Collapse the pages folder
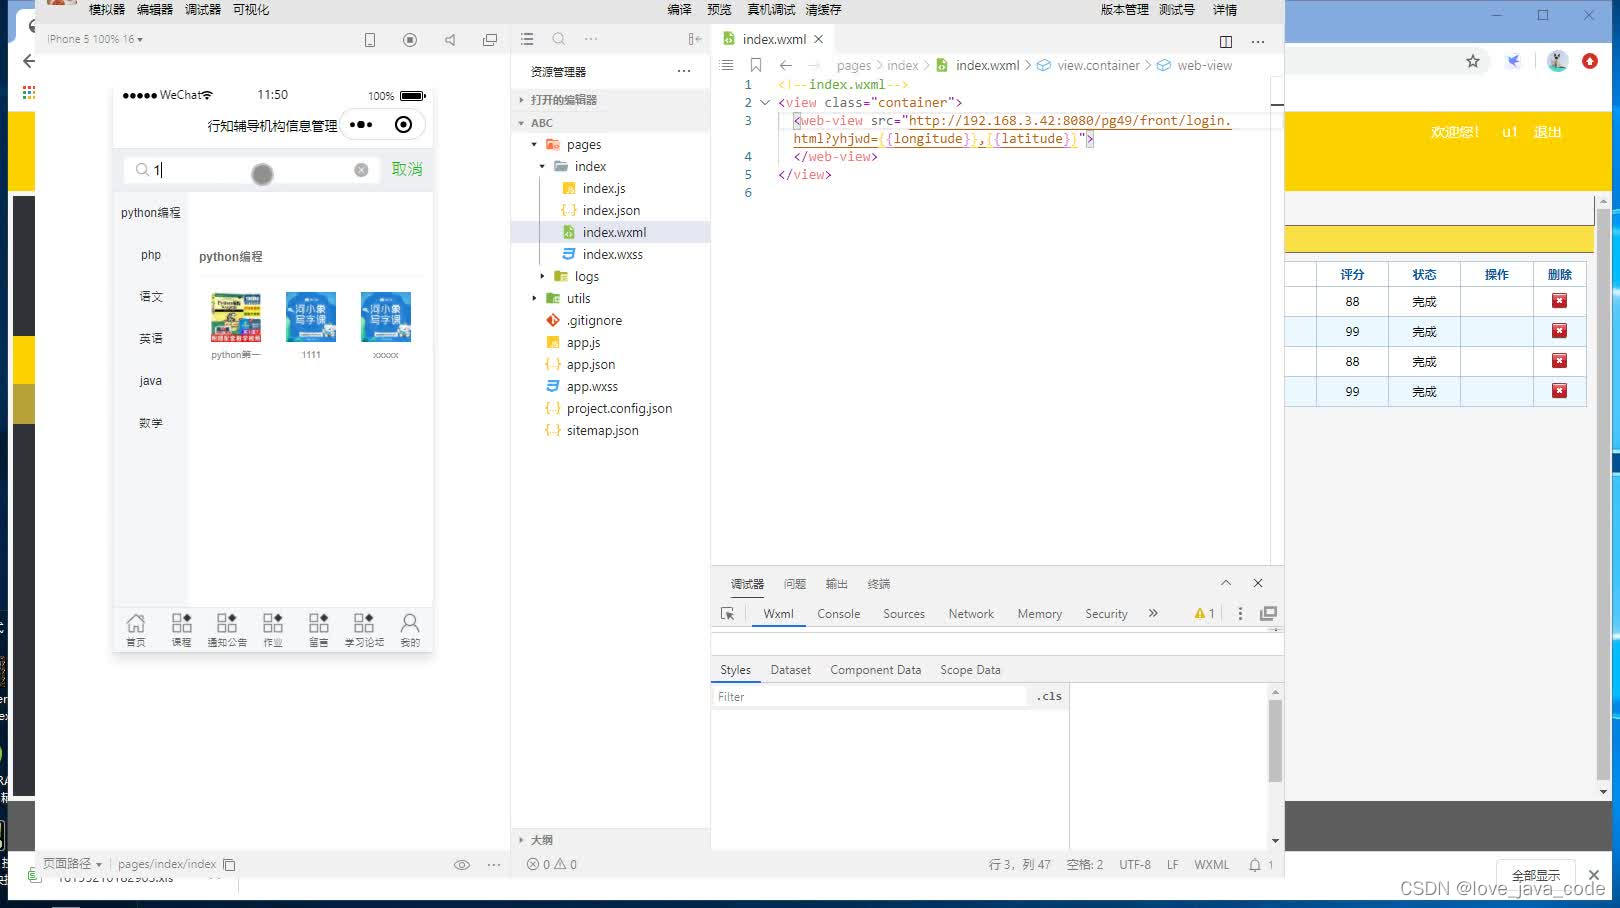This screenshot has width=1620, height=908. click(x=534, y=145)
